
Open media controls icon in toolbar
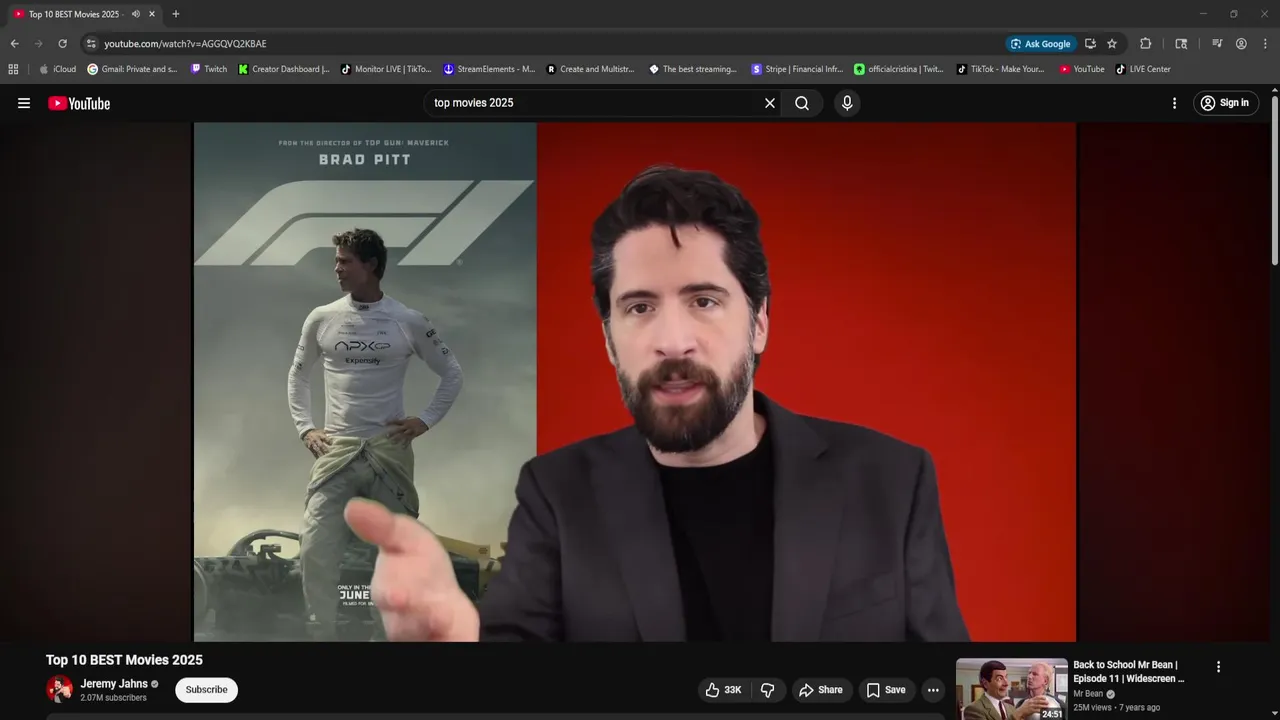tap(1217, 44)
